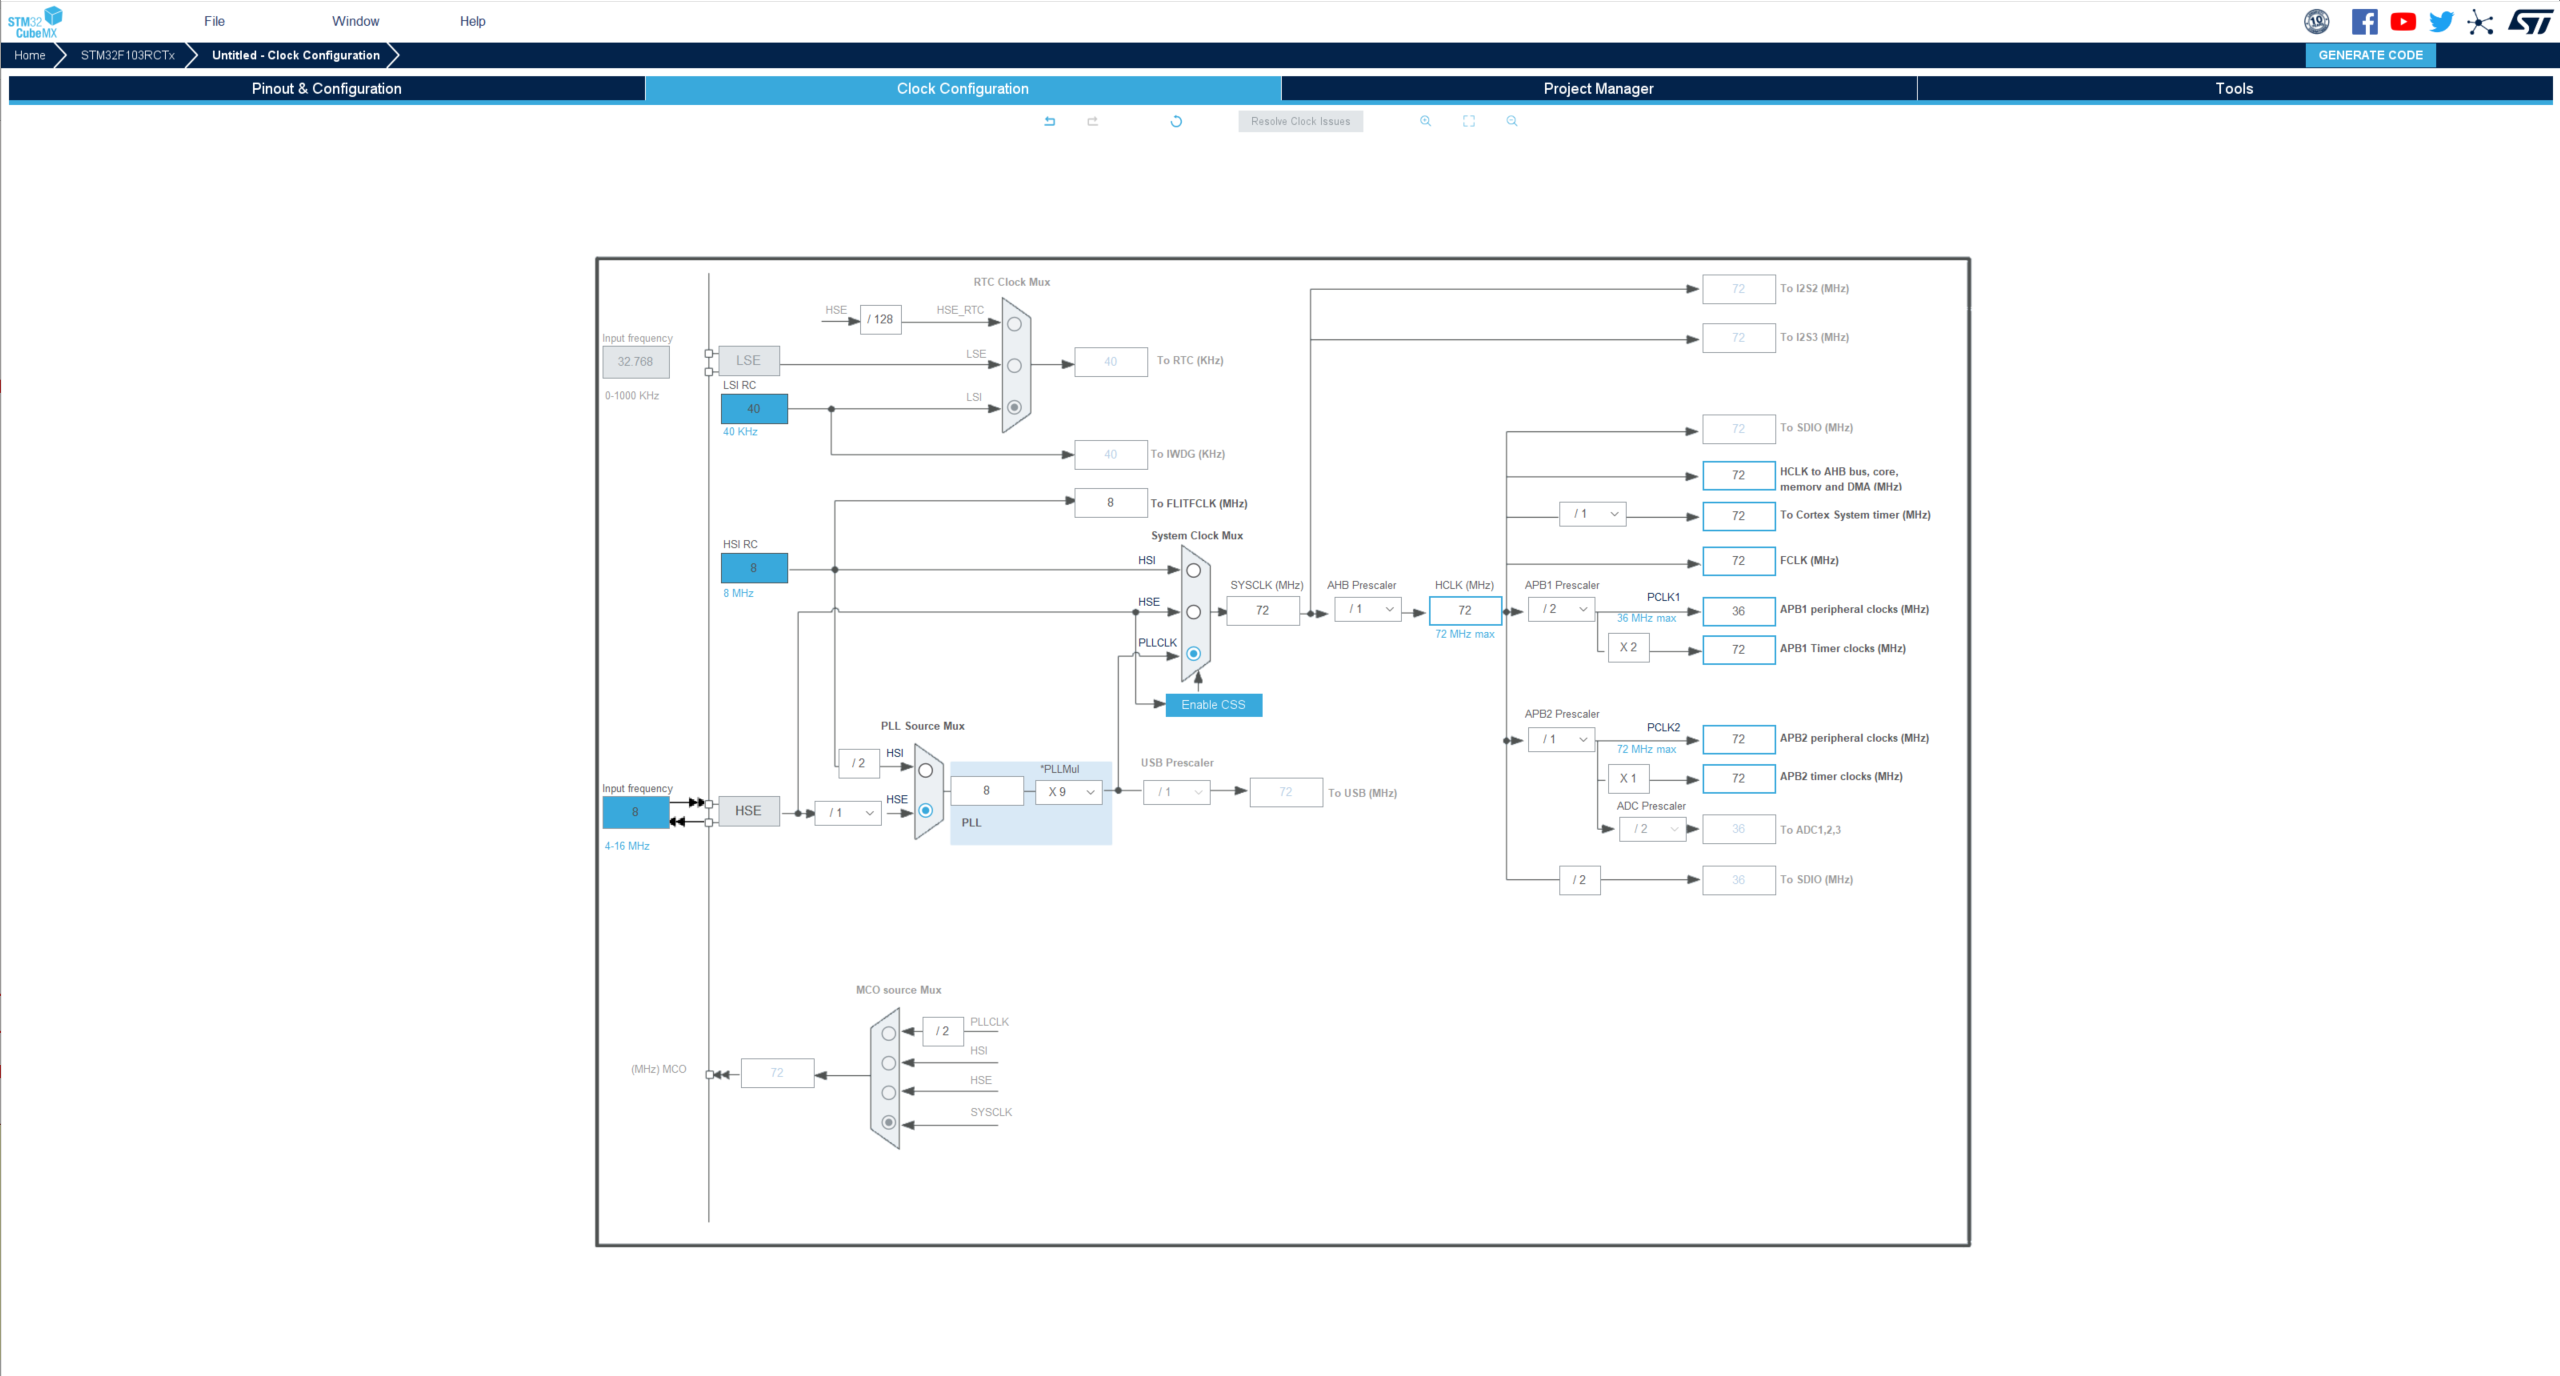Click the reset clock configuration icon
This screenshot has height=1376, width=2560.
click(x=1176, y=121)
